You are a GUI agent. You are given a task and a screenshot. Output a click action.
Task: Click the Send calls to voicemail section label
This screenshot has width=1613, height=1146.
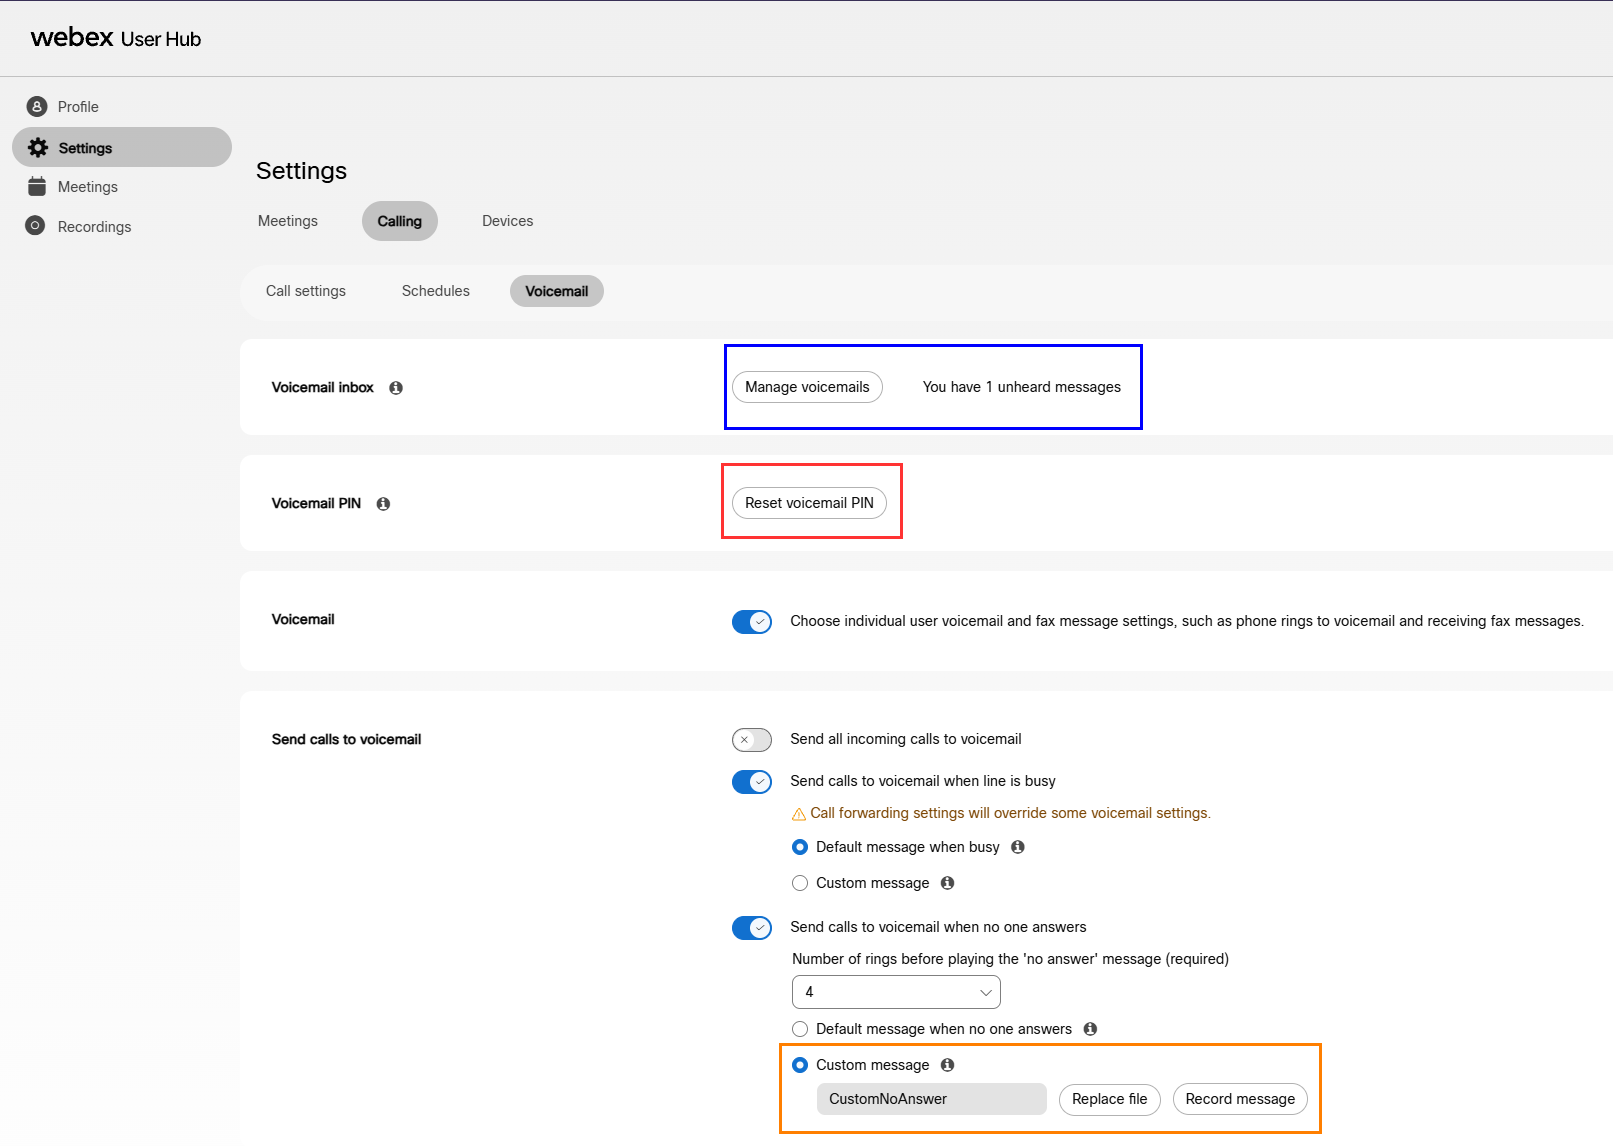pyautogui.click(x=346, y=739)
